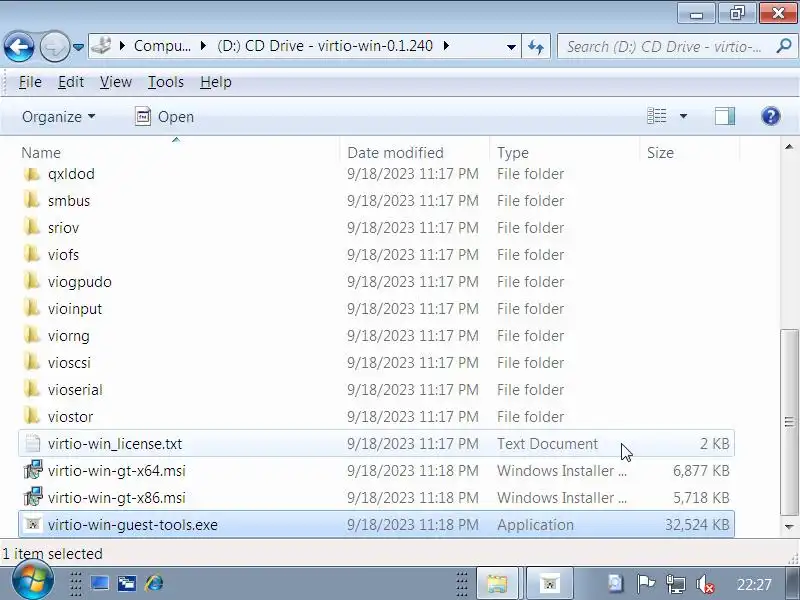
Task: Expand the arrow after Compu... breadcrumb
Action: tap(203, 46)
